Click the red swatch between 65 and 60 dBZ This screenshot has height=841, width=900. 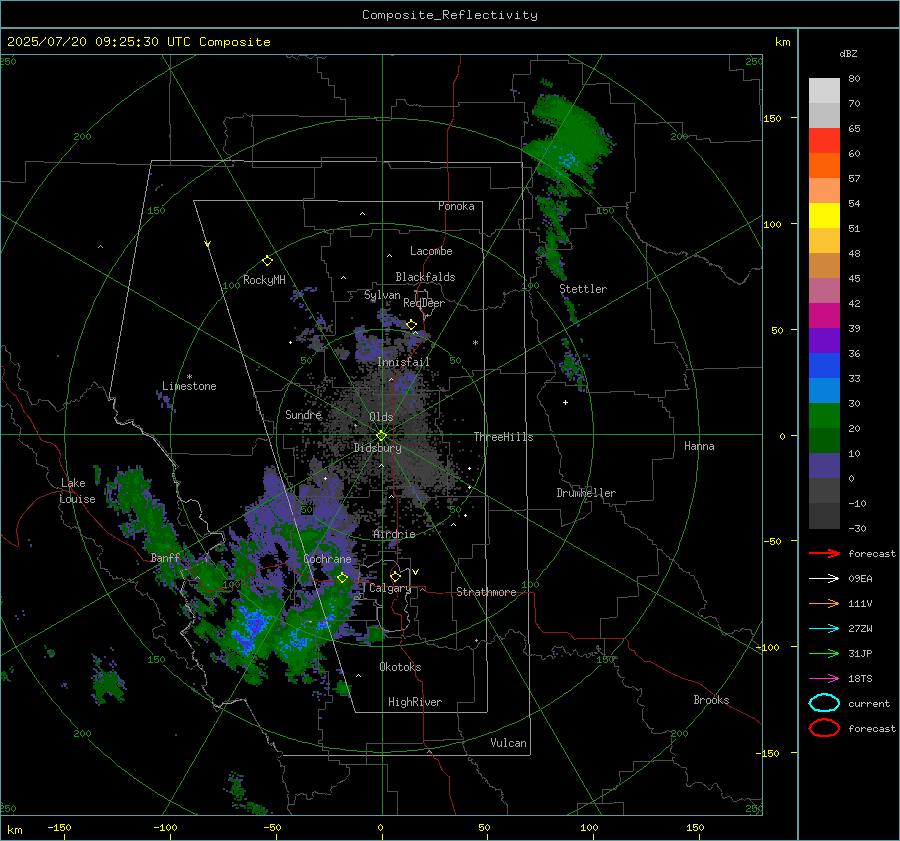pyautogui.click(x=824, y=141)
